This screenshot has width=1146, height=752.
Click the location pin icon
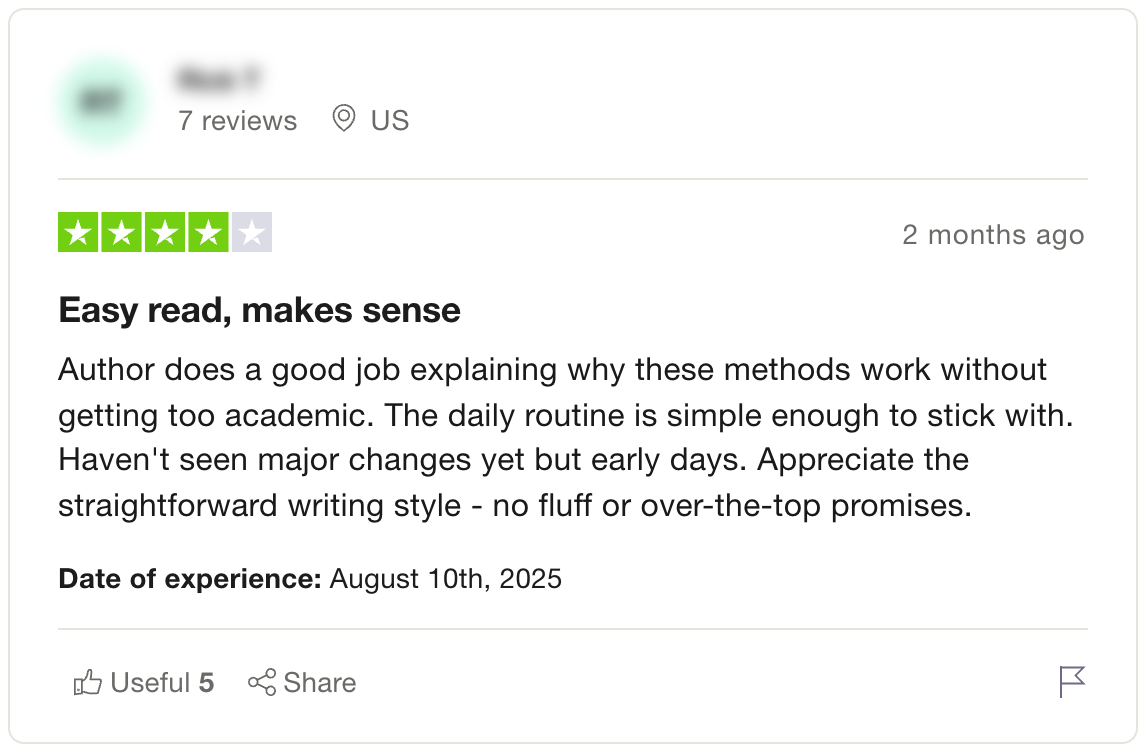344,120
